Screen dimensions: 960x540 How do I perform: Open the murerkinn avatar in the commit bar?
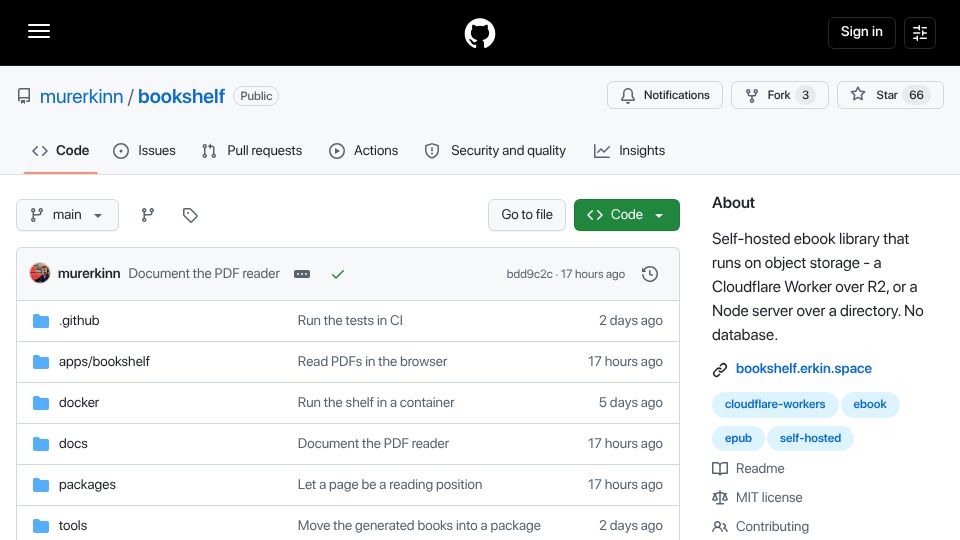pos(40,273)
